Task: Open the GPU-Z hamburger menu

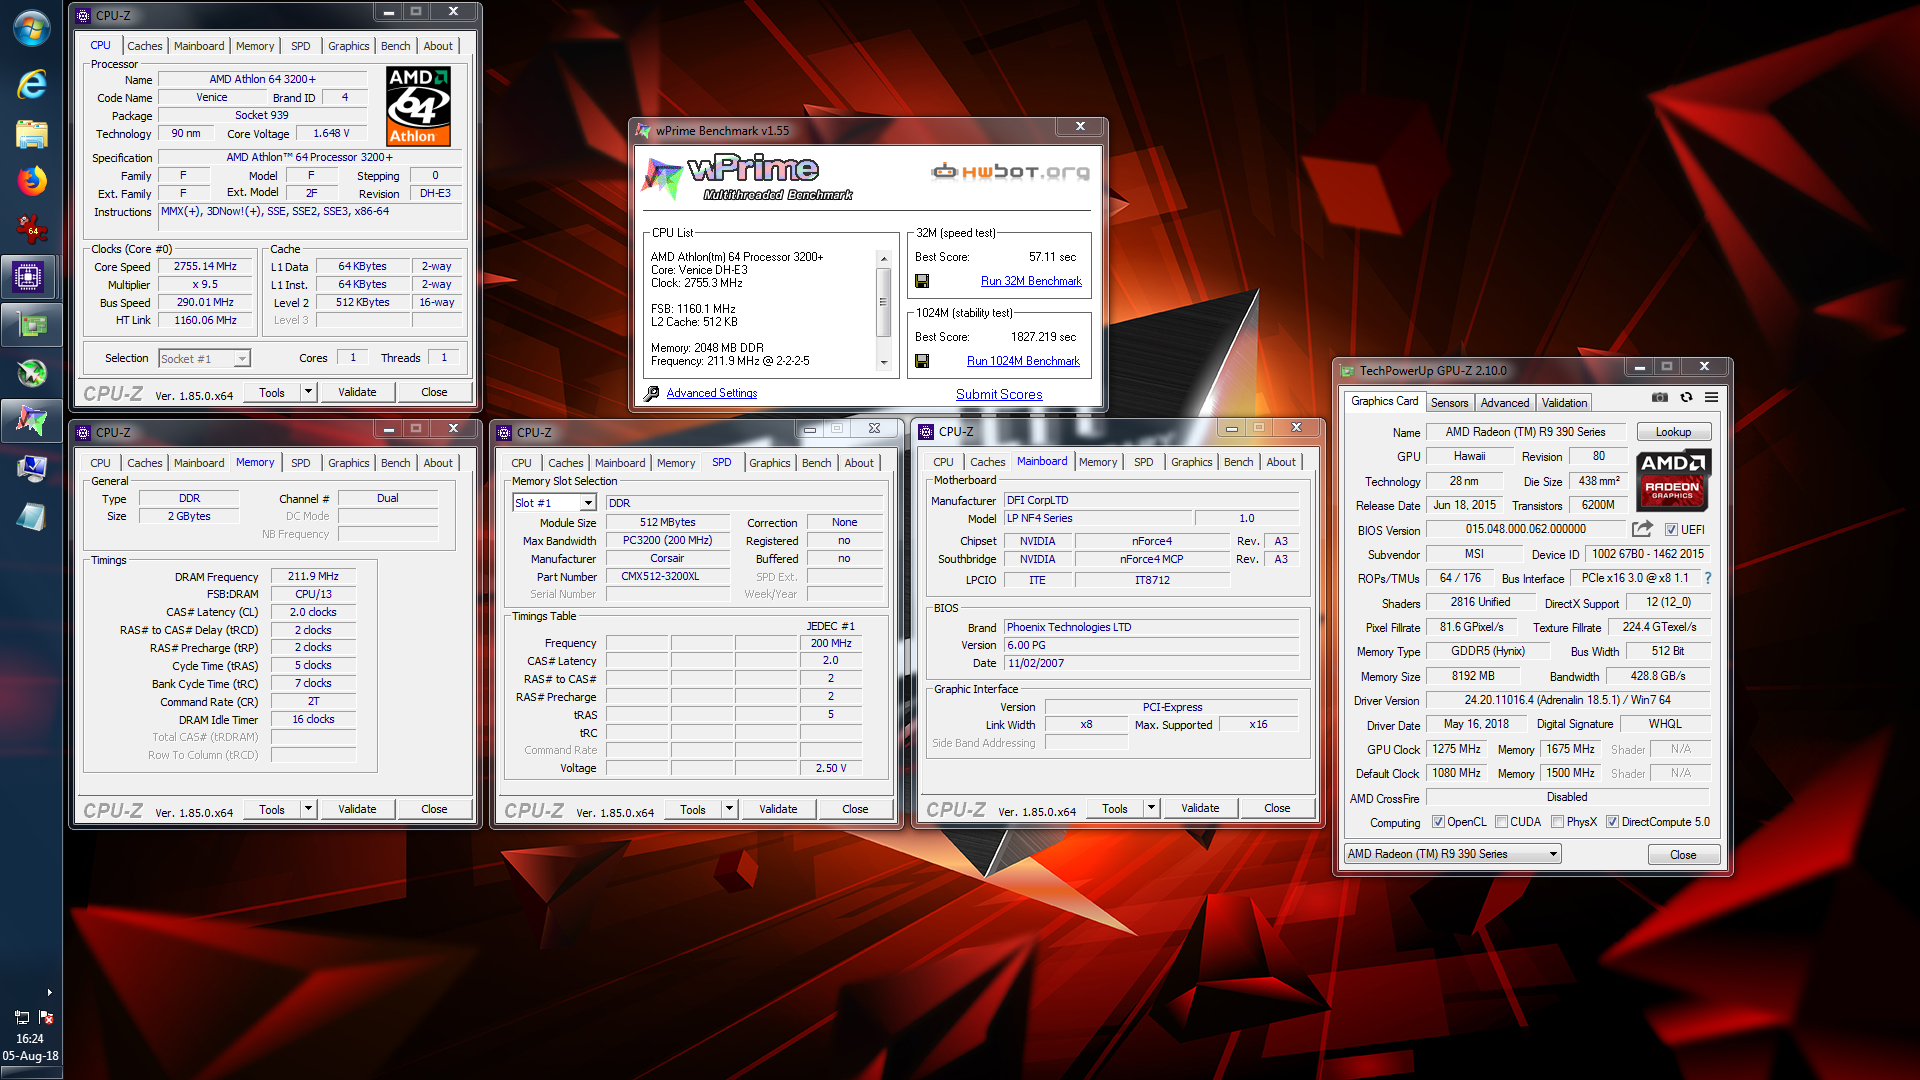Action: (1711, 397)
